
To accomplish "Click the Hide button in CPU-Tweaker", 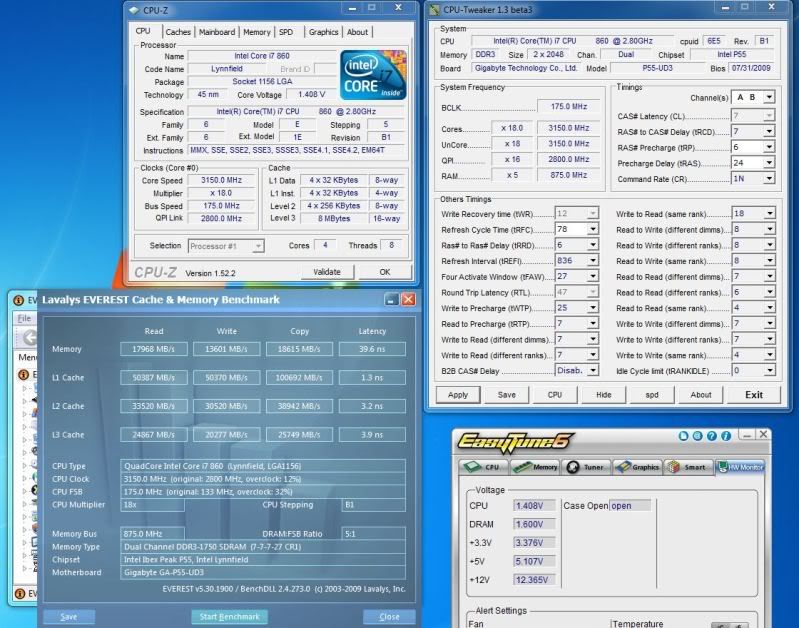I will (x=603, y=395).
